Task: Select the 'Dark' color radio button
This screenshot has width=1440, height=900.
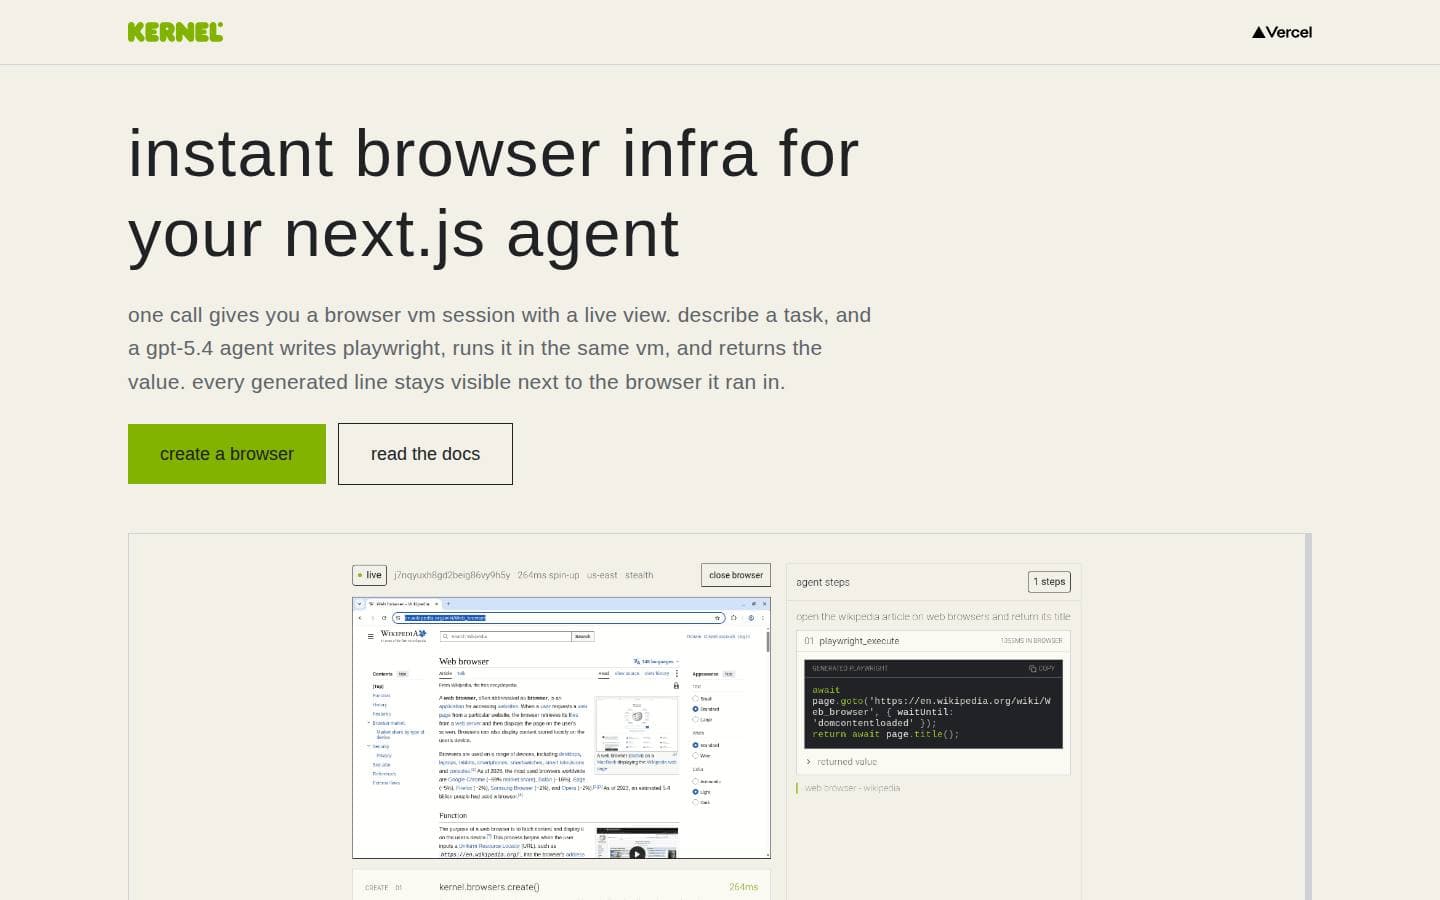Action: pyautogui.click(x=695, y=802)
